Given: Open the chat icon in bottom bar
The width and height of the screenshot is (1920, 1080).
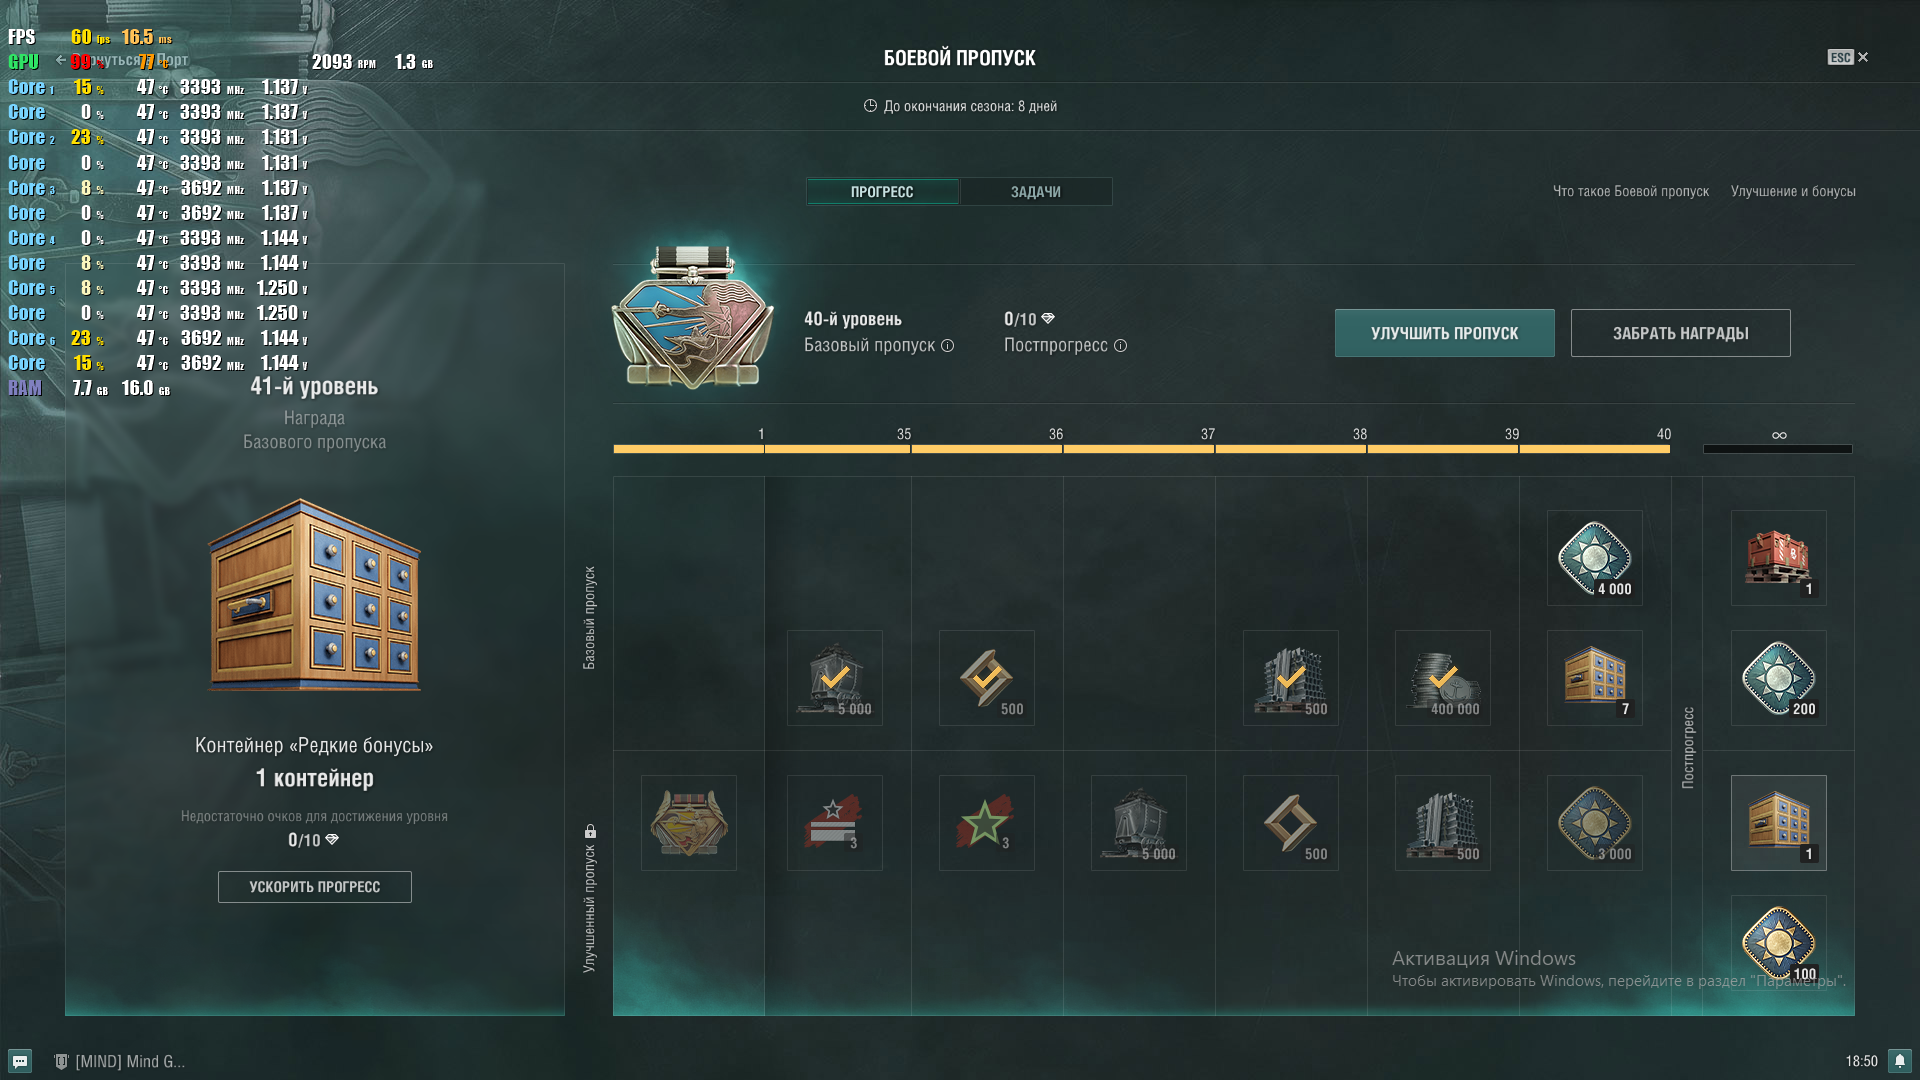Looking at the screenshot, I should point(20,1061).
